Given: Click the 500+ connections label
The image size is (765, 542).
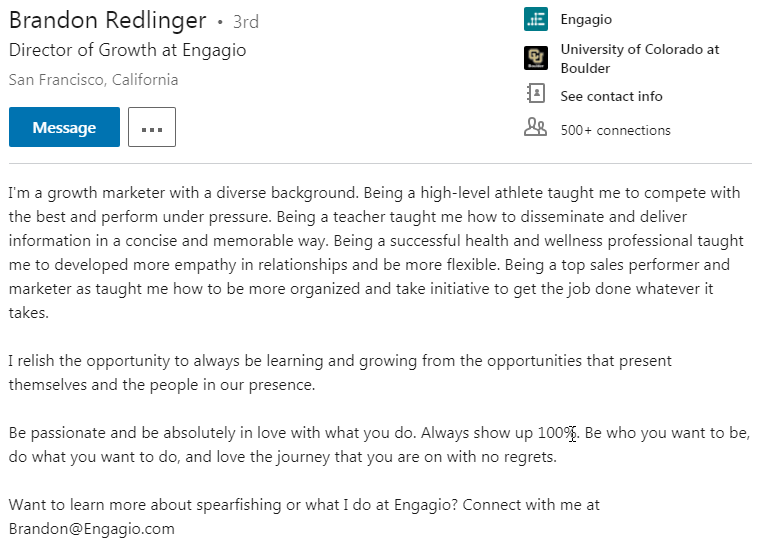Looking at the screenshot, I should pos(615,130).
